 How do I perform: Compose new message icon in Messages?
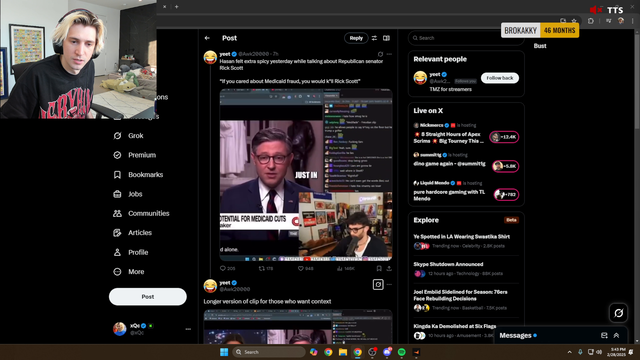(x=604, y=336)
